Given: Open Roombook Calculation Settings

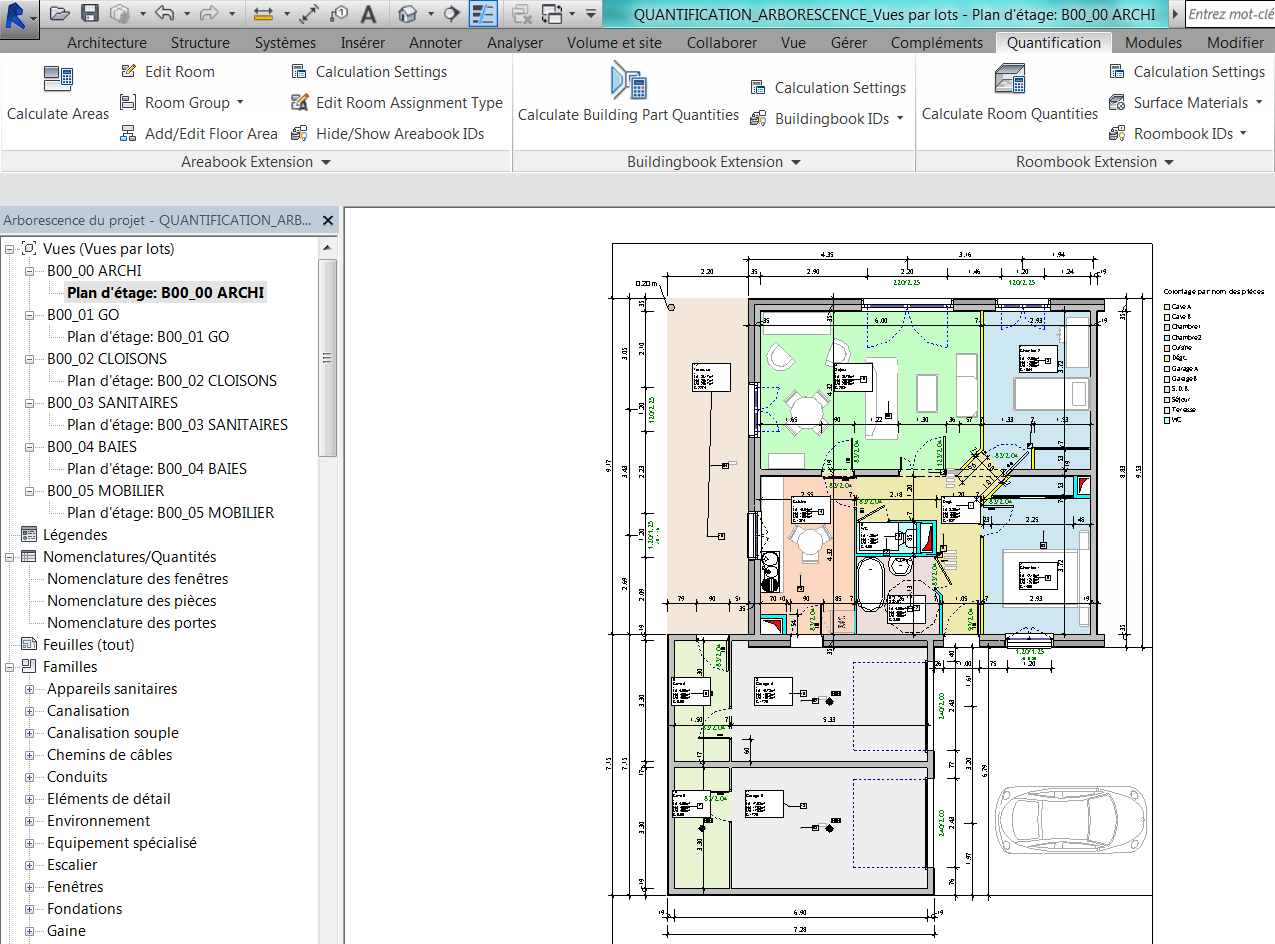Looking at the screenshot, I should pos(1187,72).
